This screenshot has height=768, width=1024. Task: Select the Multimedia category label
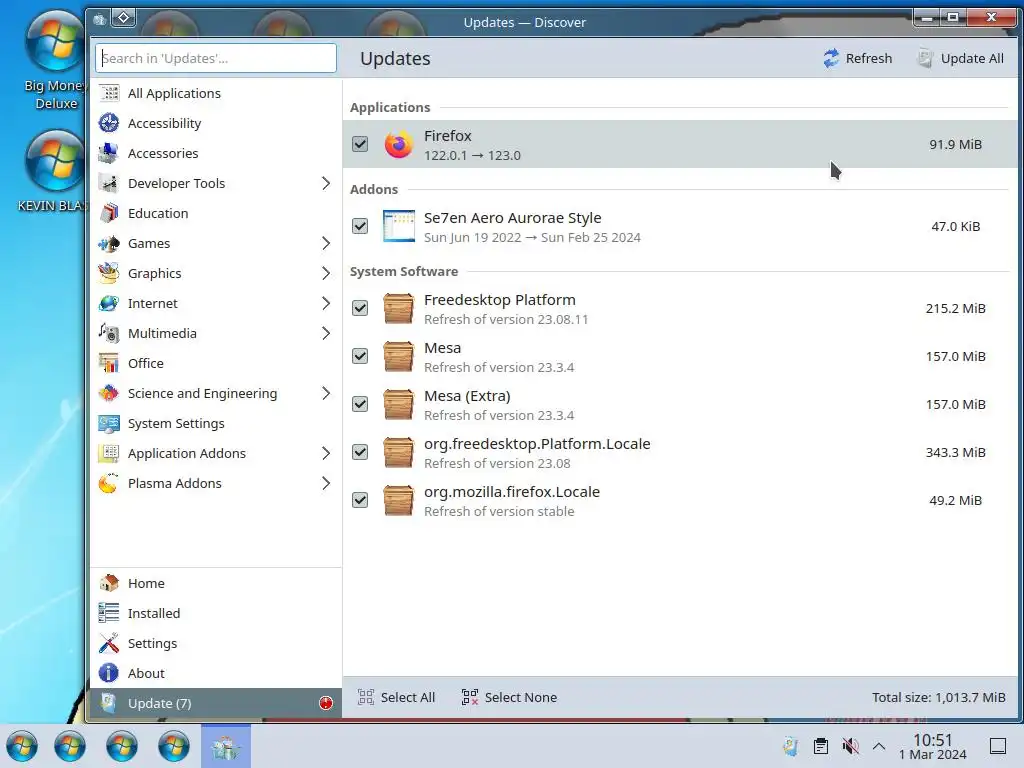pyautogui.click(x=162, y=334)
